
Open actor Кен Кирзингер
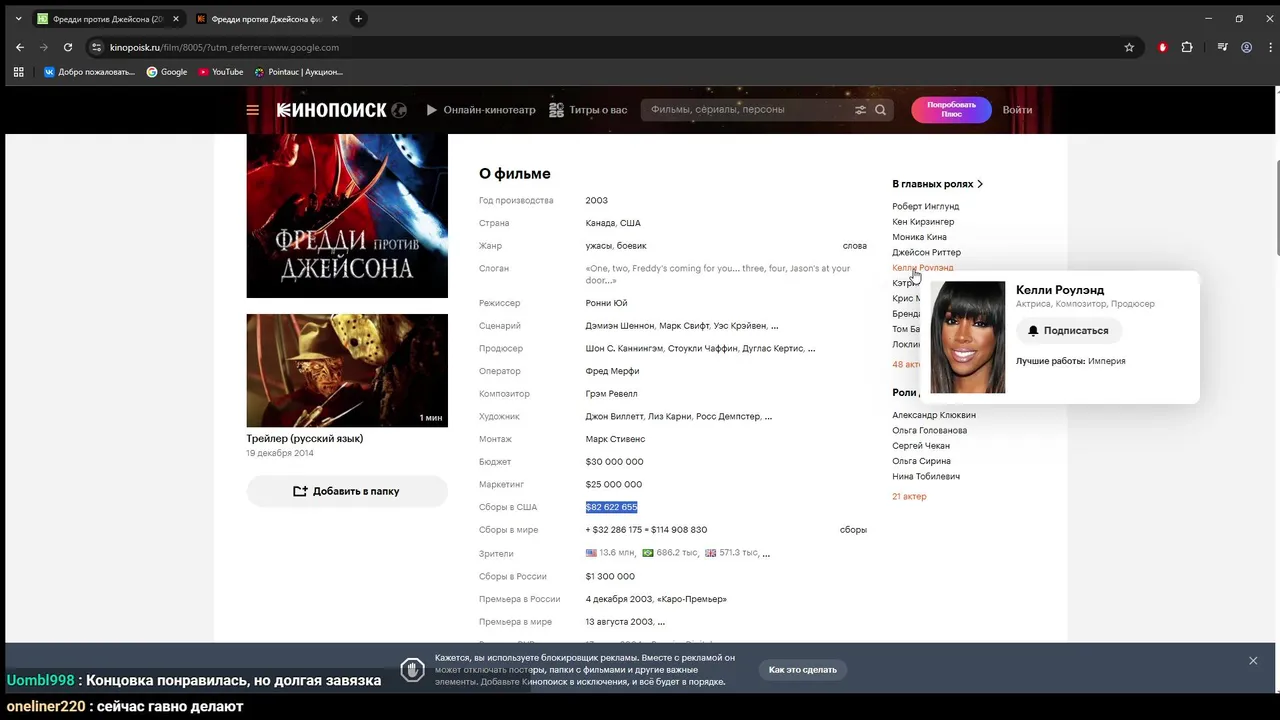tap(923, 222)
